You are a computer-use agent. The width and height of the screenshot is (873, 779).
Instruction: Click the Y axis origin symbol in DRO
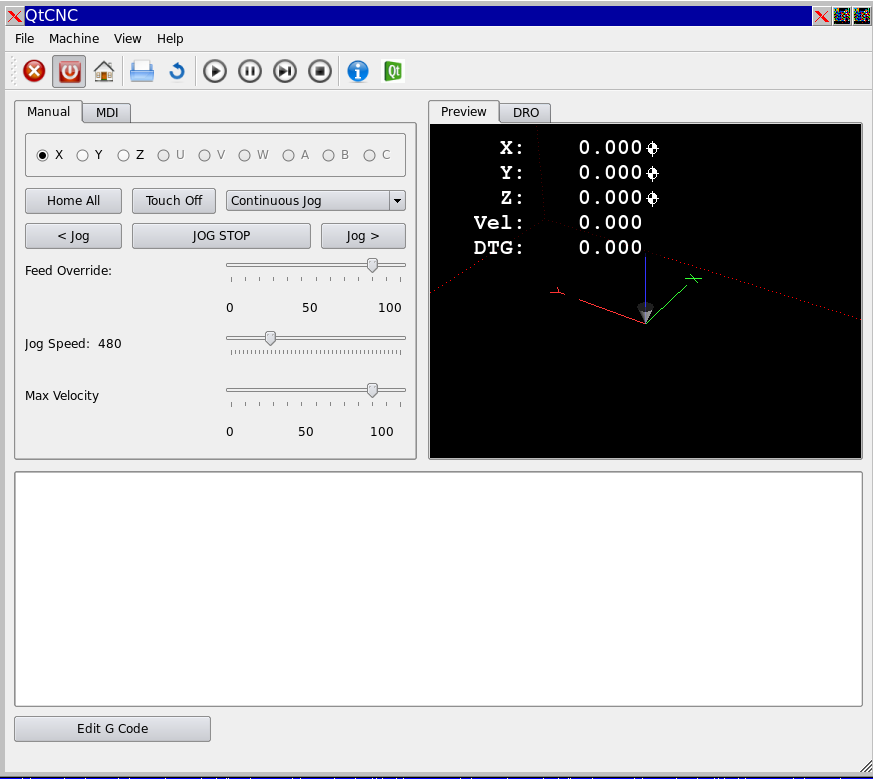point(653,173)
